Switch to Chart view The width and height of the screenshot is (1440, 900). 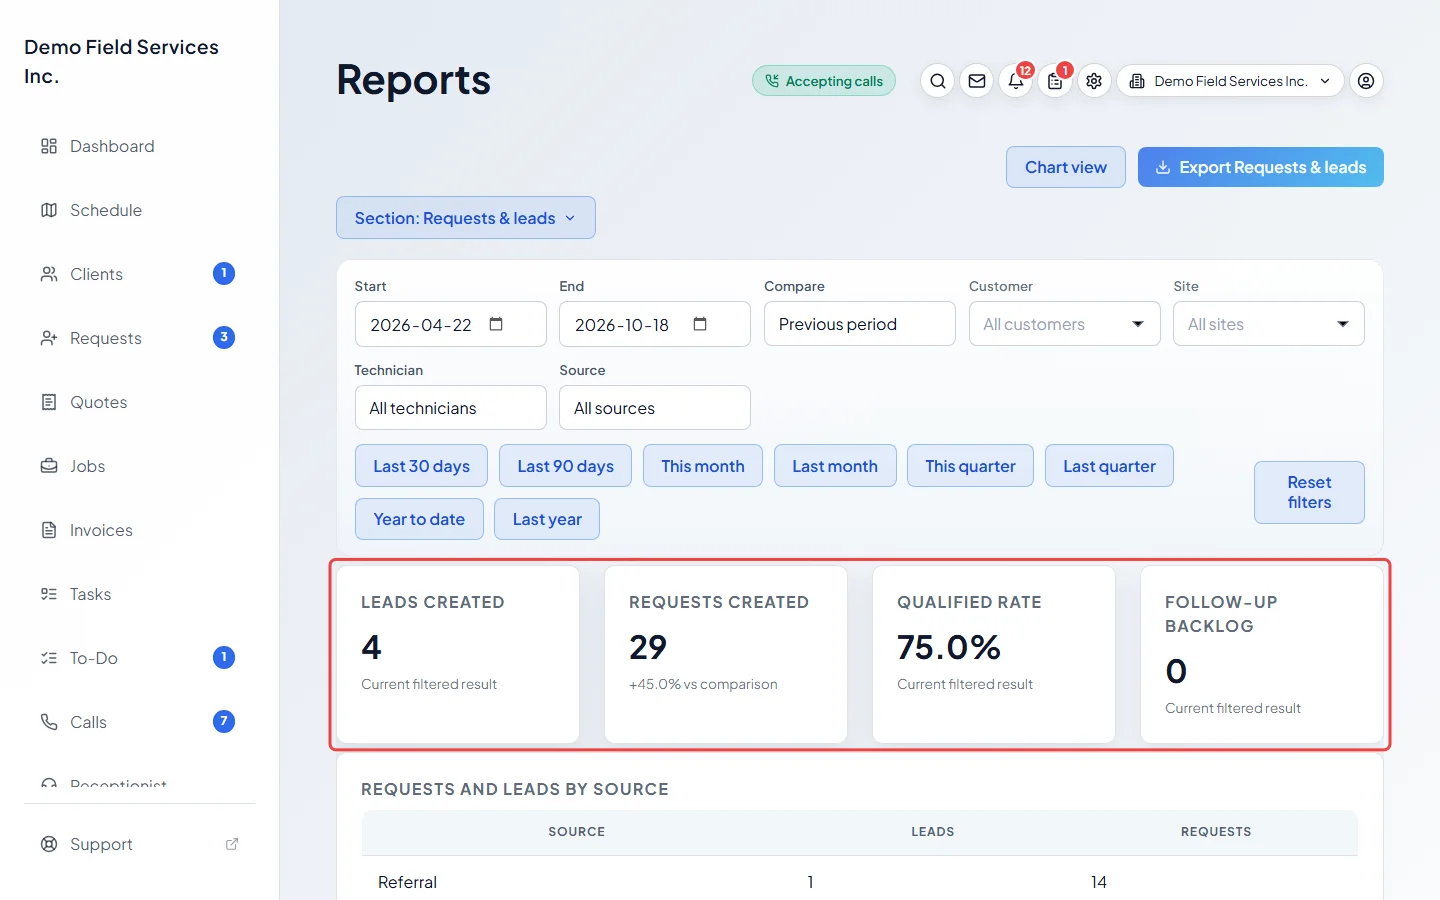point(1066,167)
